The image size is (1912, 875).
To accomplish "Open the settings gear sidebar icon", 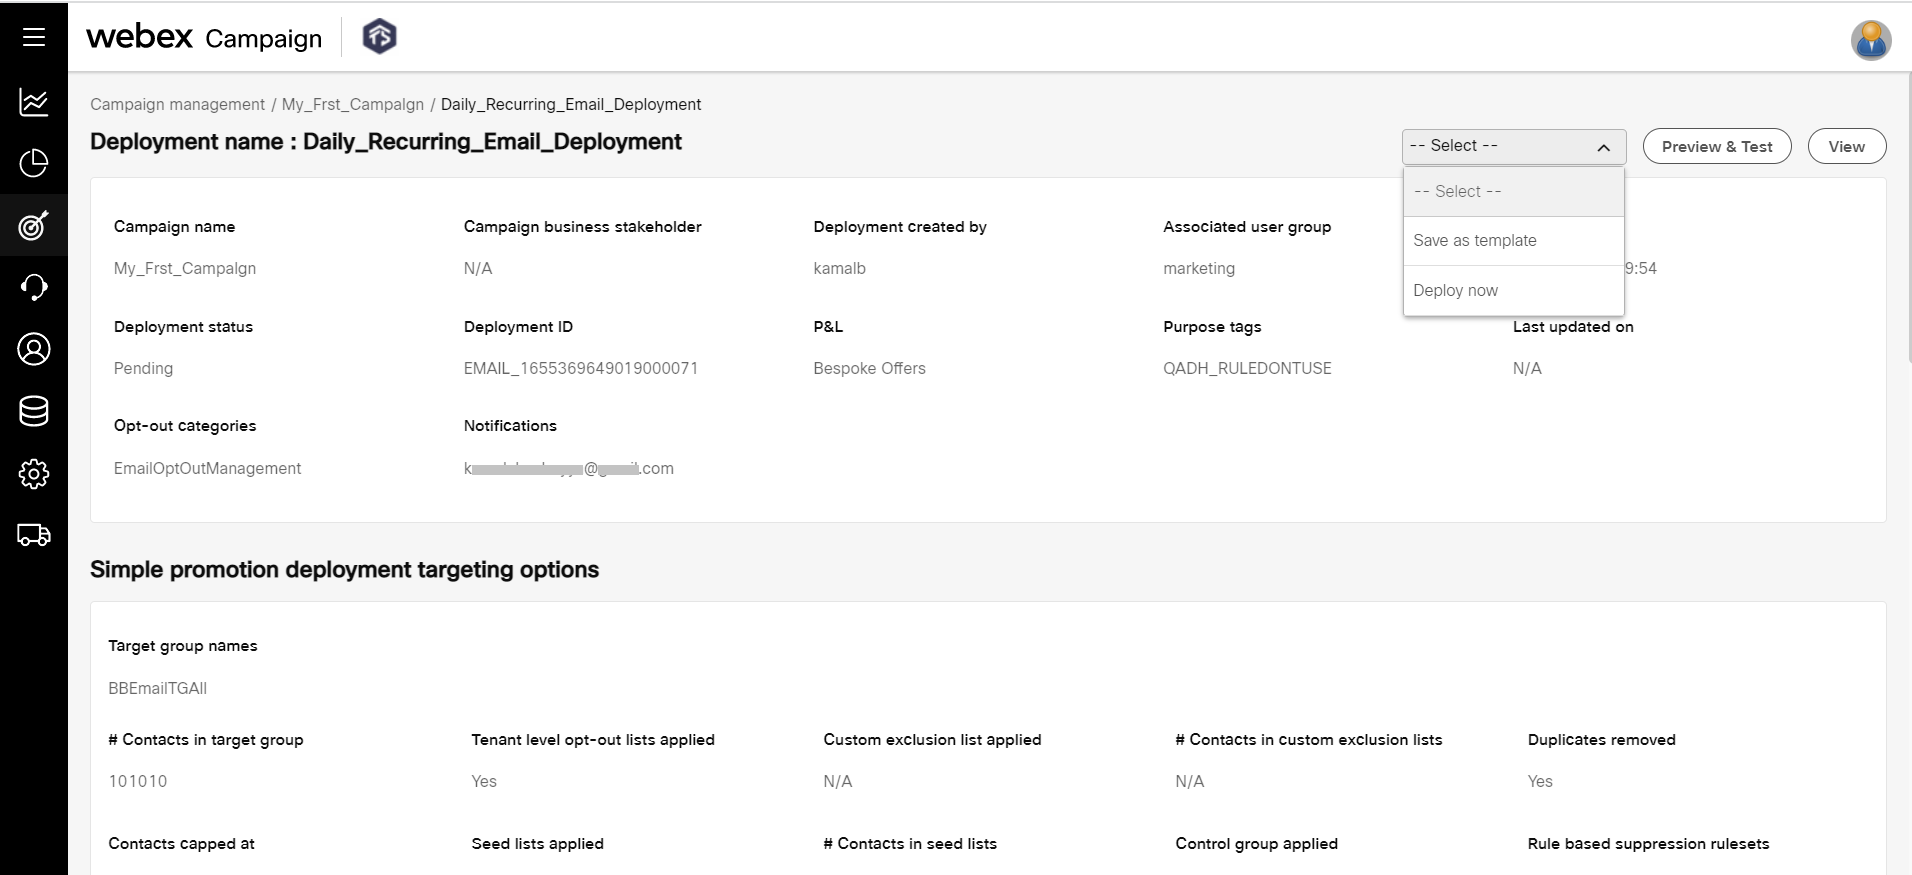I will point(34,473).
